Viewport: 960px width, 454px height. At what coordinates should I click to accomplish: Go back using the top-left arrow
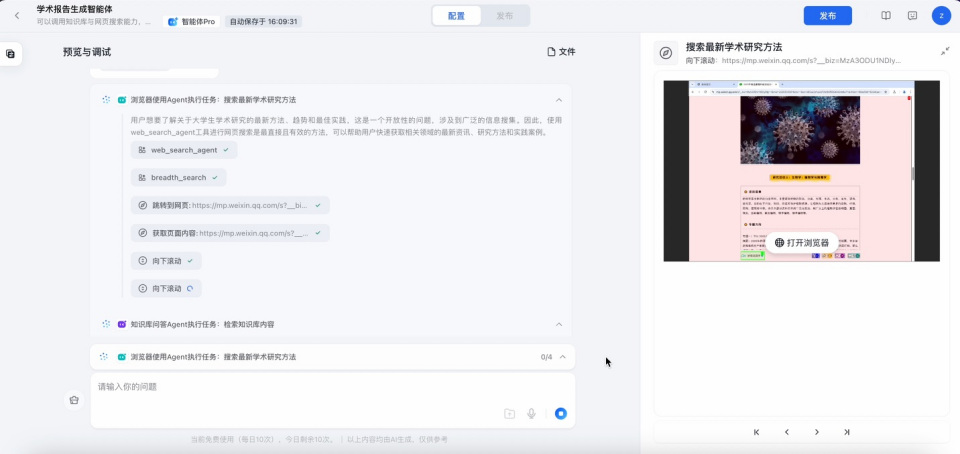tap(17, 16)
